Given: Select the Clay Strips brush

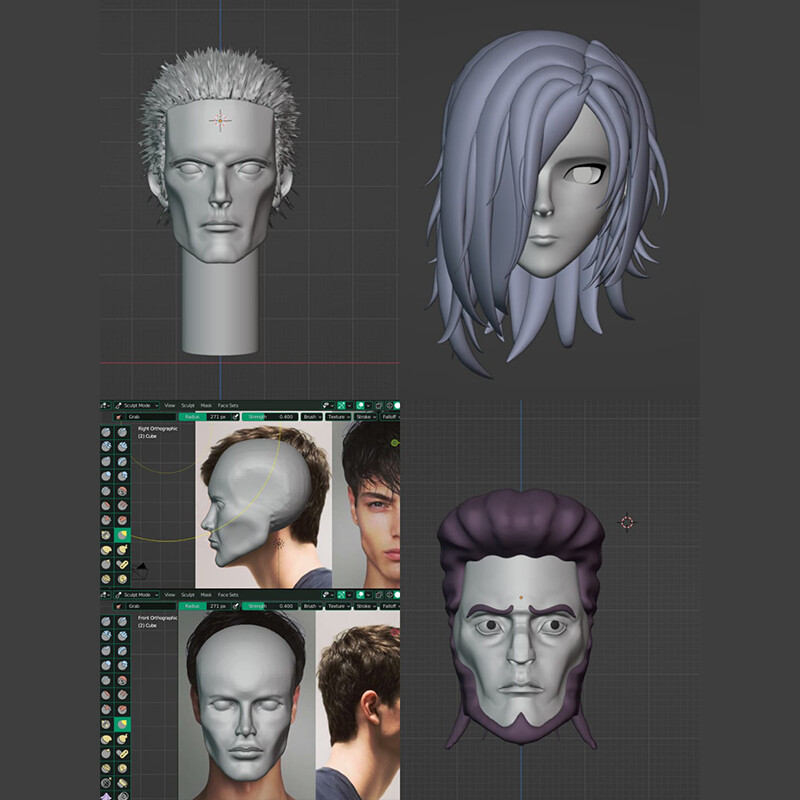Looking at the screenshot, I should point(121,446).
